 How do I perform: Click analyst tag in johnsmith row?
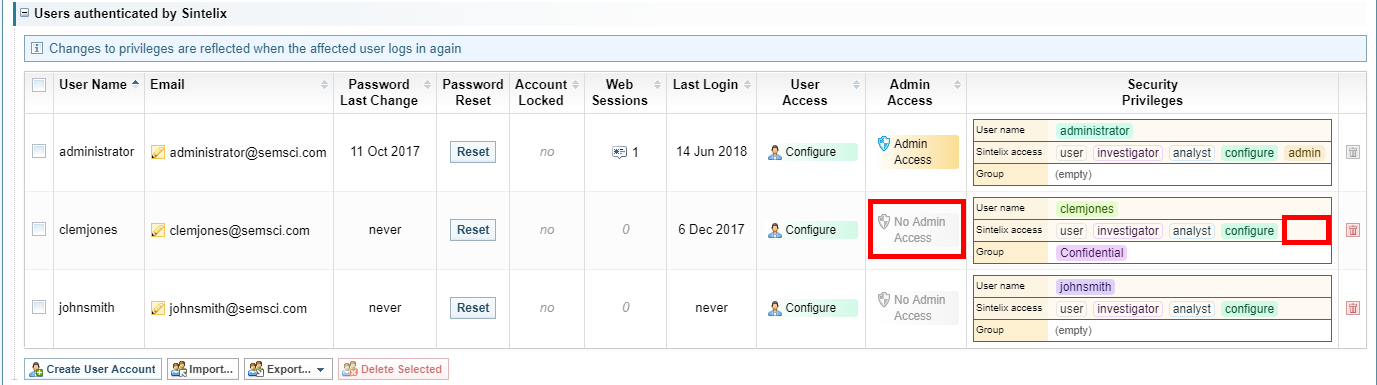(x=1192, y=309)
